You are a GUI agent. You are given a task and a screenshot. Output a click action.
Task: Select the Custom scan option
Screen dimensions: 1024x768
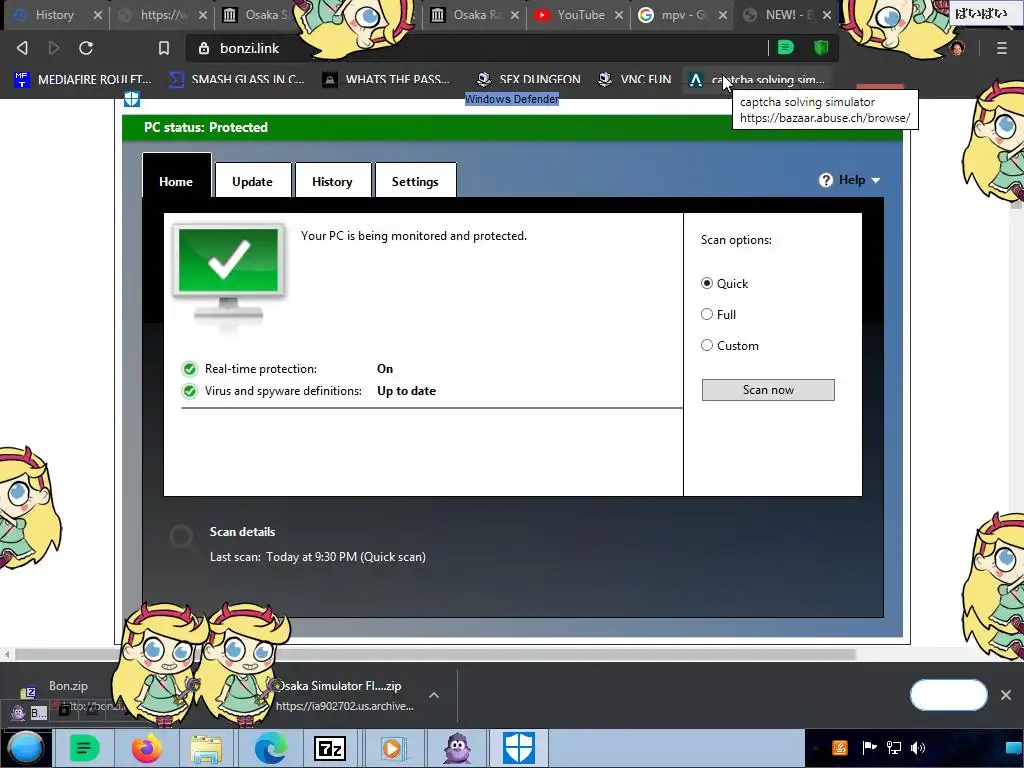pyautogui.click(x=707, y=345)
